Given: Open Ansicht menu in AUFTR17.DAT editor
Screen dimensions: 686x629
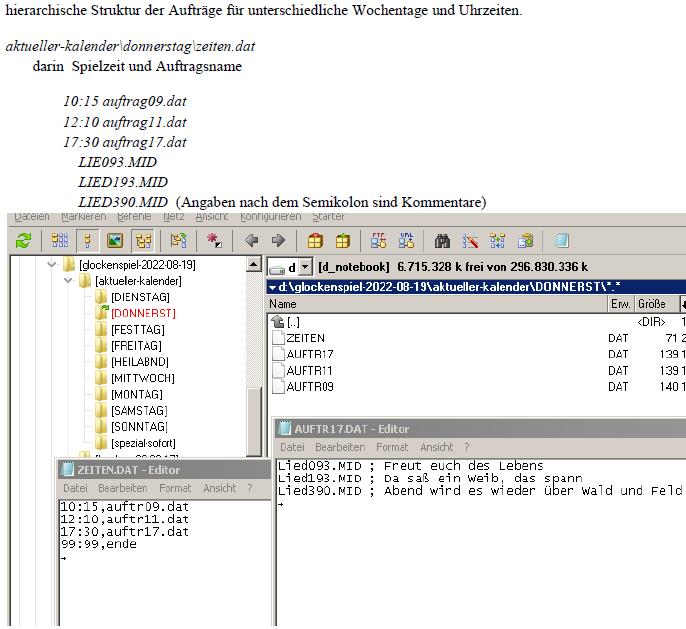Looking at the screenshot, I should (437, 447).
